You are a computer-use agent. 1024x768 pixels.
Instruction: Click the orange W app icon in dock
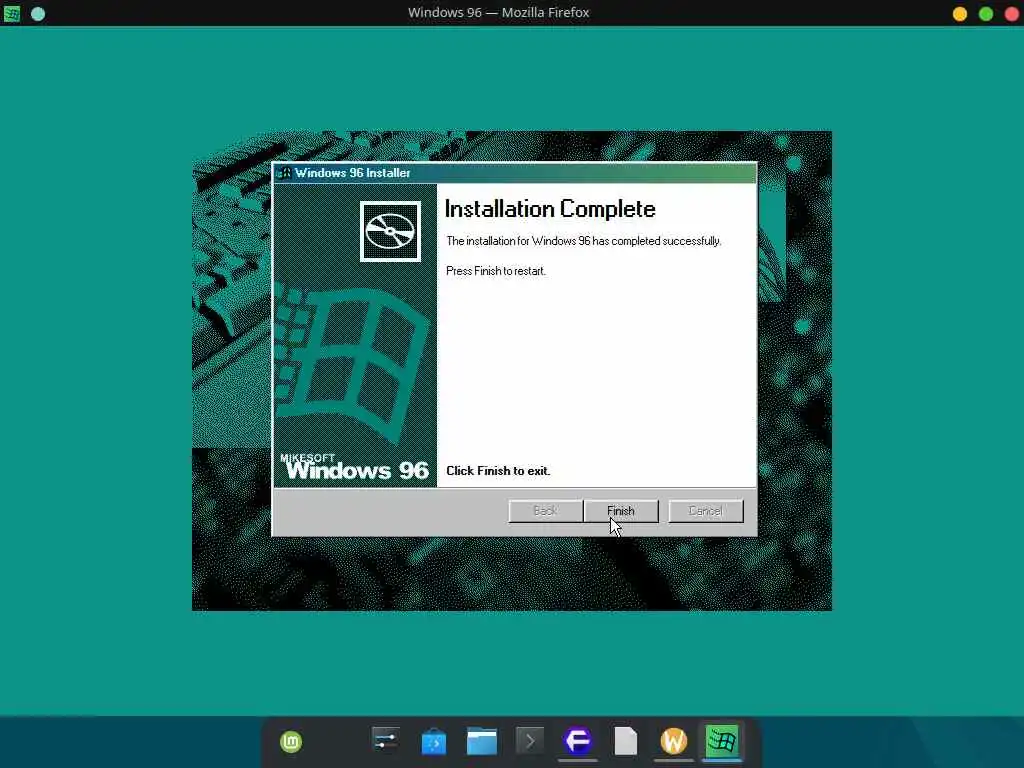673,741
